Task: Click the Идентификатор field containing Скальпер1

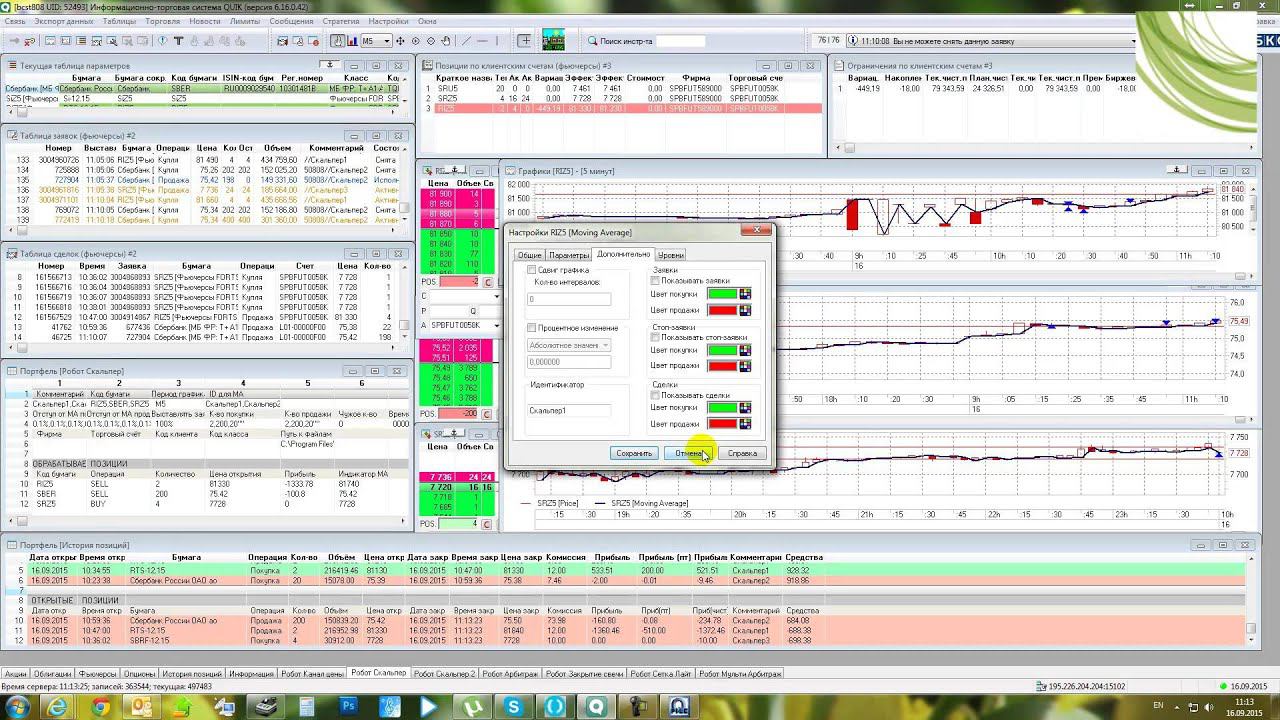Action: click(569, 411)
